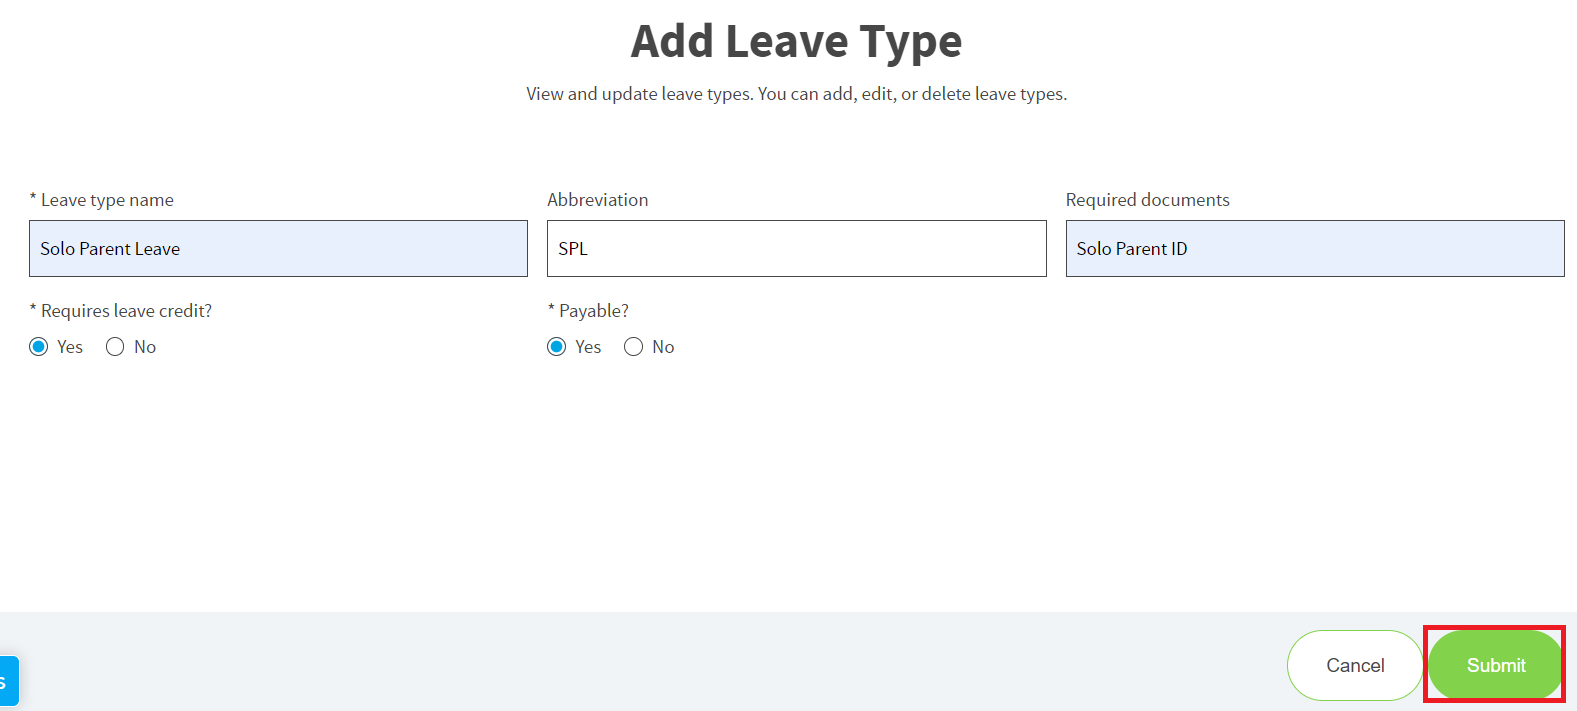This screenshot has height=711, width=1577.
Task: Click the "No" label text beside Payable
Action: [663, 347]
